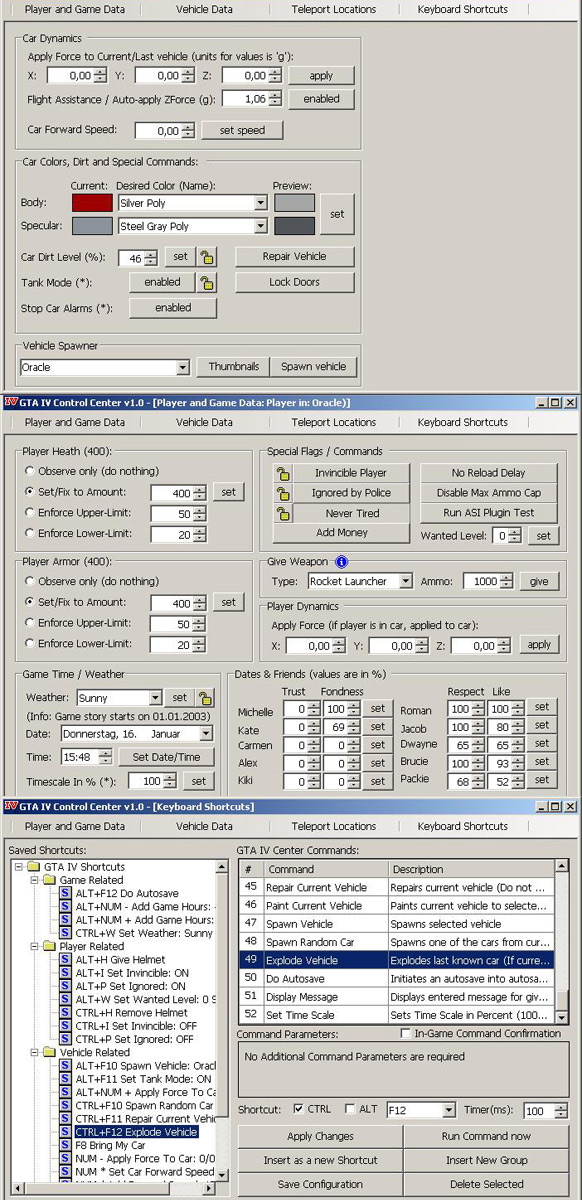This screenshot has width=582, height=1200.
Task: Open the shortcut key dropdown showing F12
Action: click(x=448, y=1110)
